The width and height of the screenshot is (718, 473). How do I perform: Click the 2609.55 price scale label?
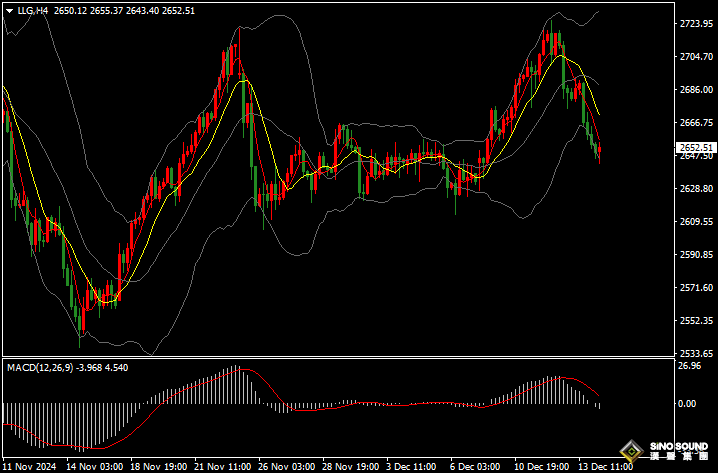click(x=696, y=222)
